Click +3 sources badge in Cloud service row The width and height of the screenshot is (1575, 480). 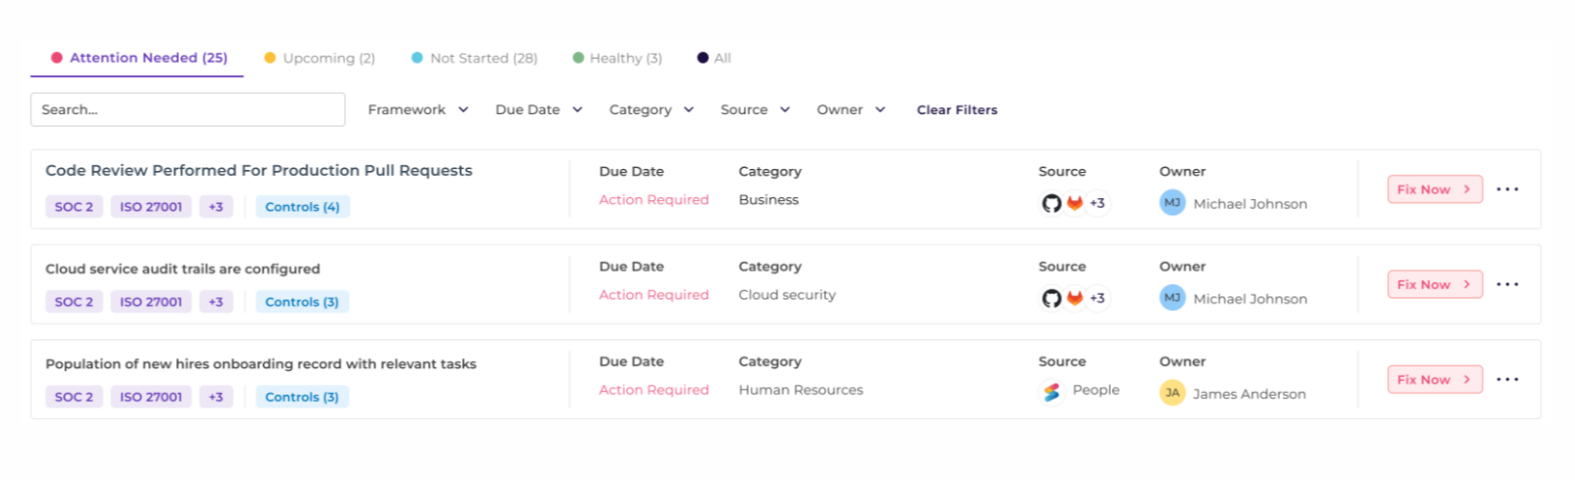click(x=1097, y=298)
